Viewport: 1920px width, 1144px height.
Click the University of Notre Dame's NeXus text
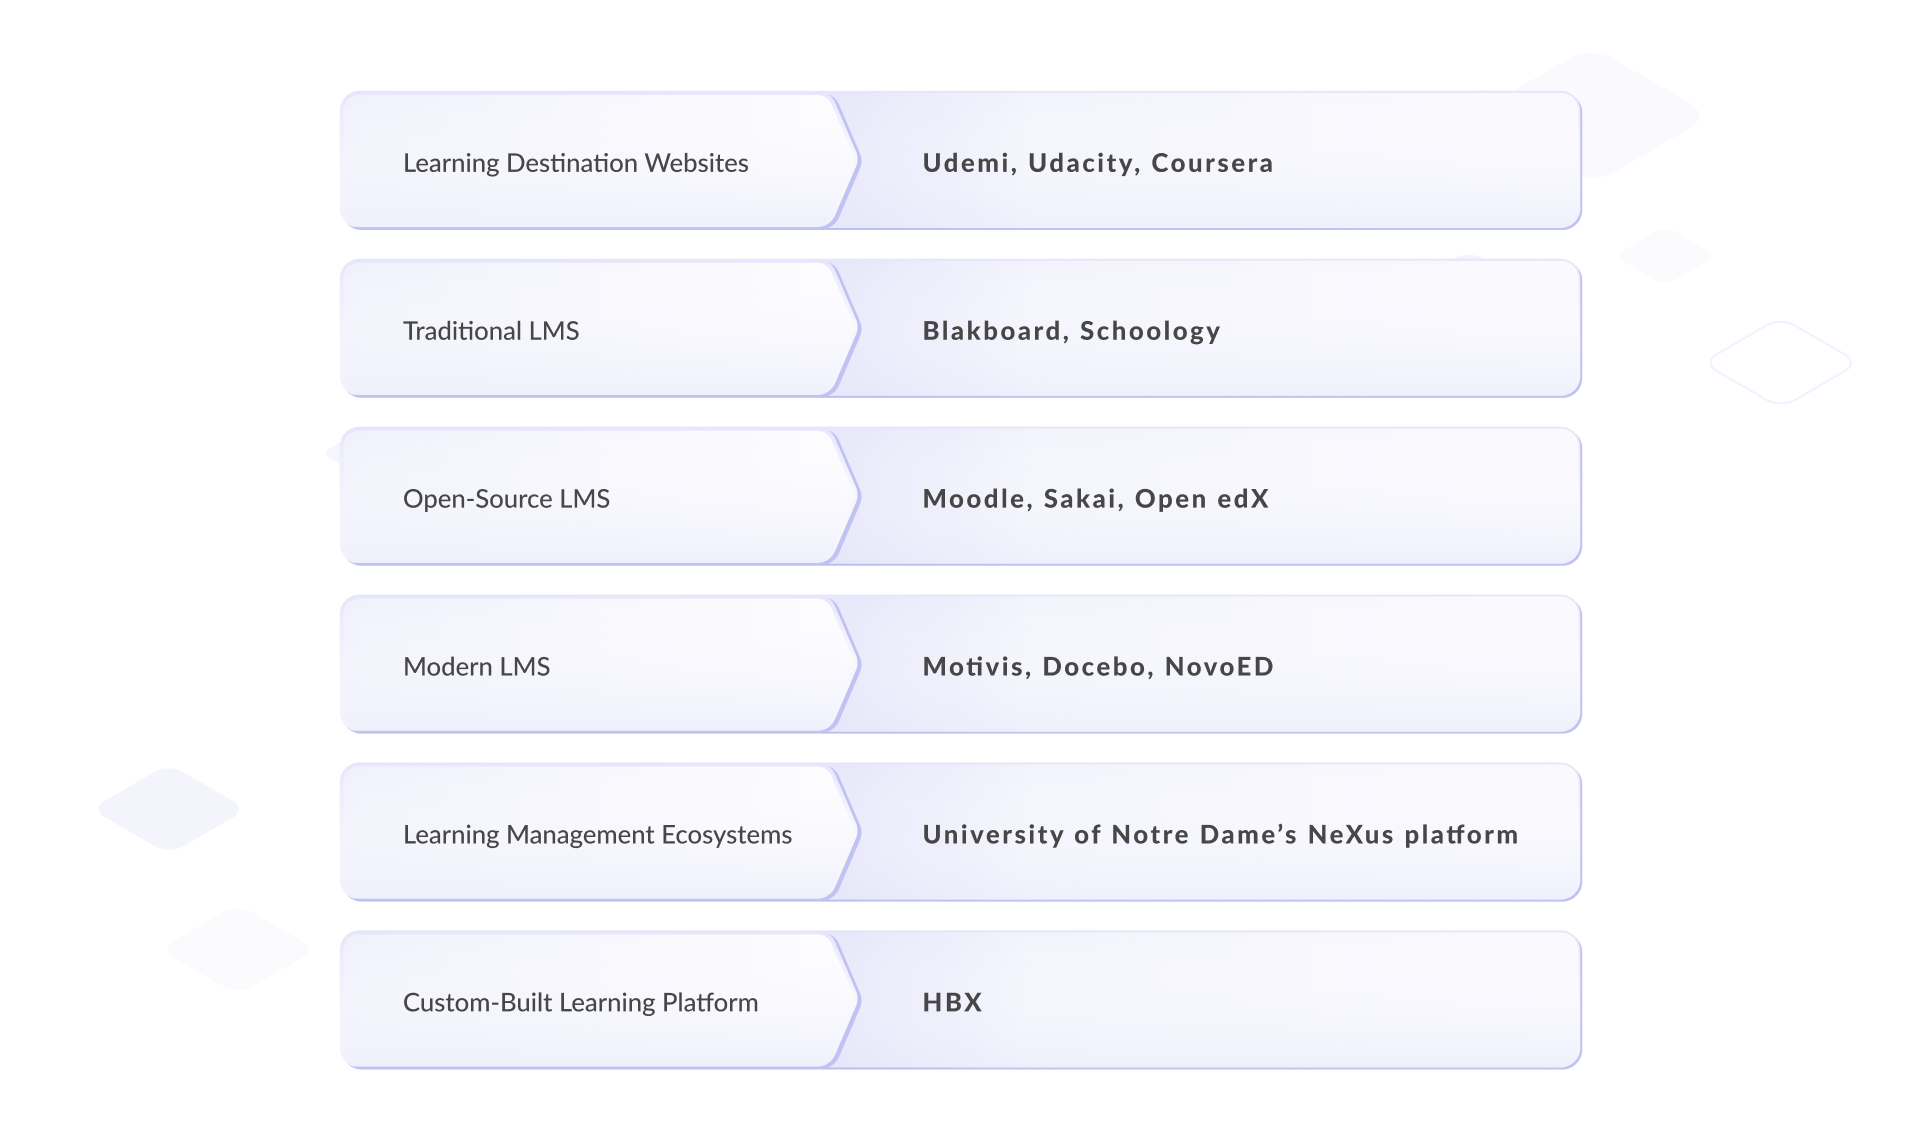1158,835
